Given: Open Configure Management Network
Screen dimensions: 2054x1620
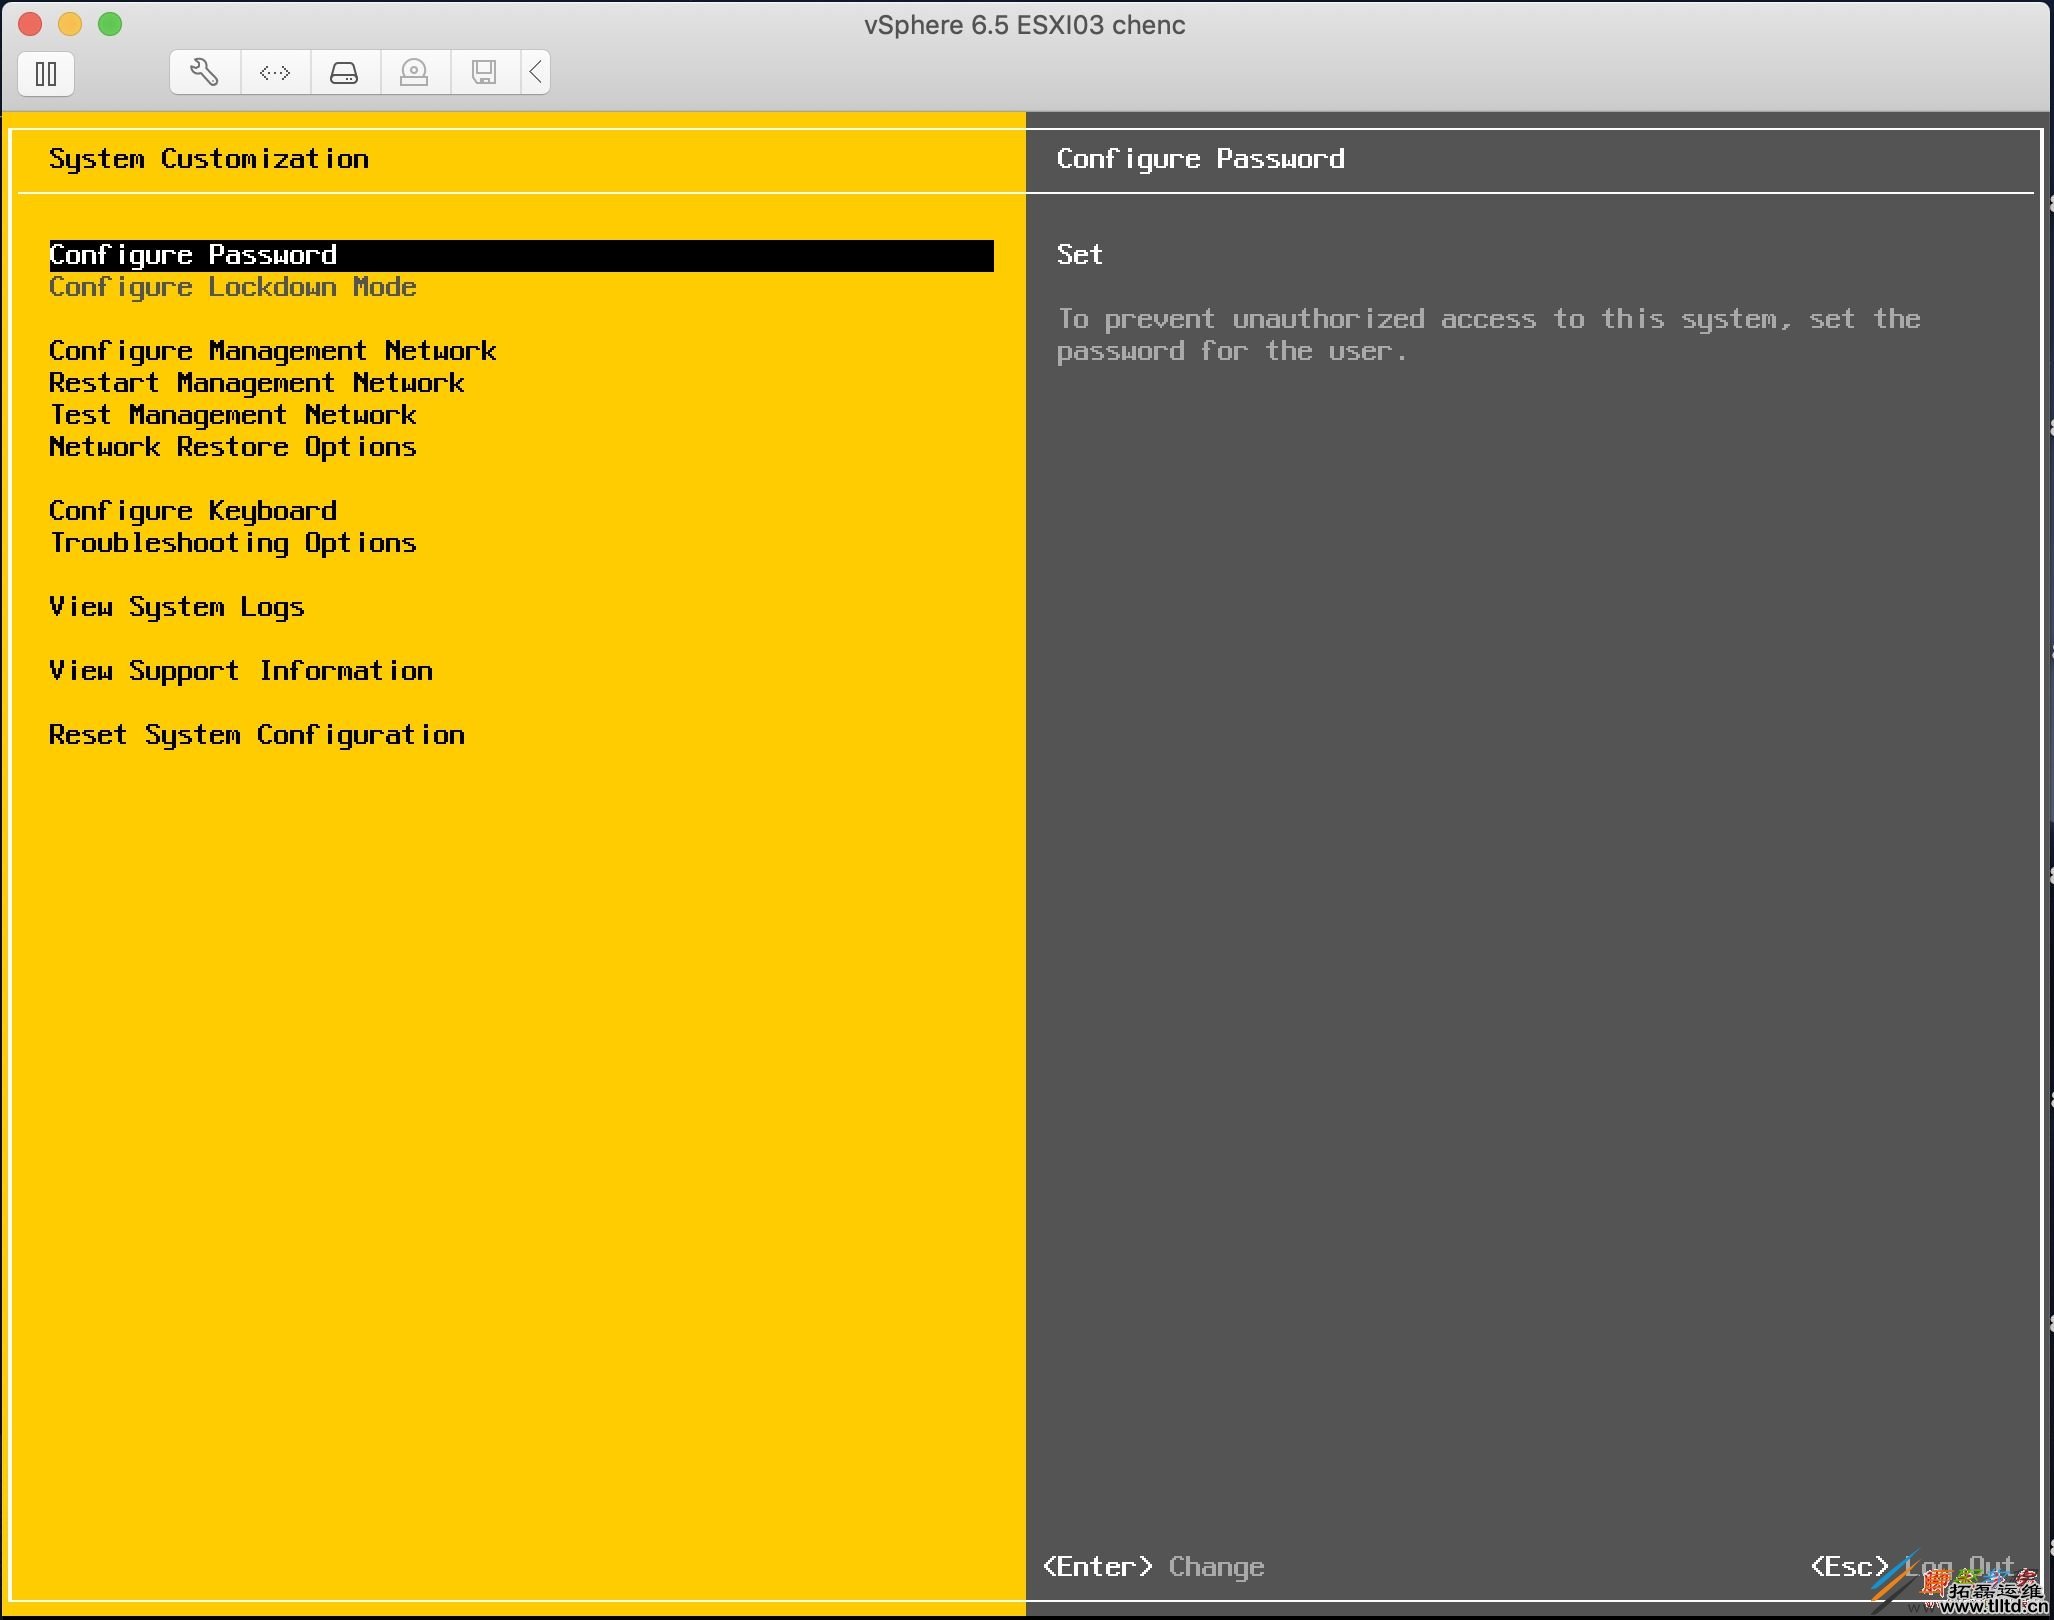Looking at the screenshot, I should 272,351.
